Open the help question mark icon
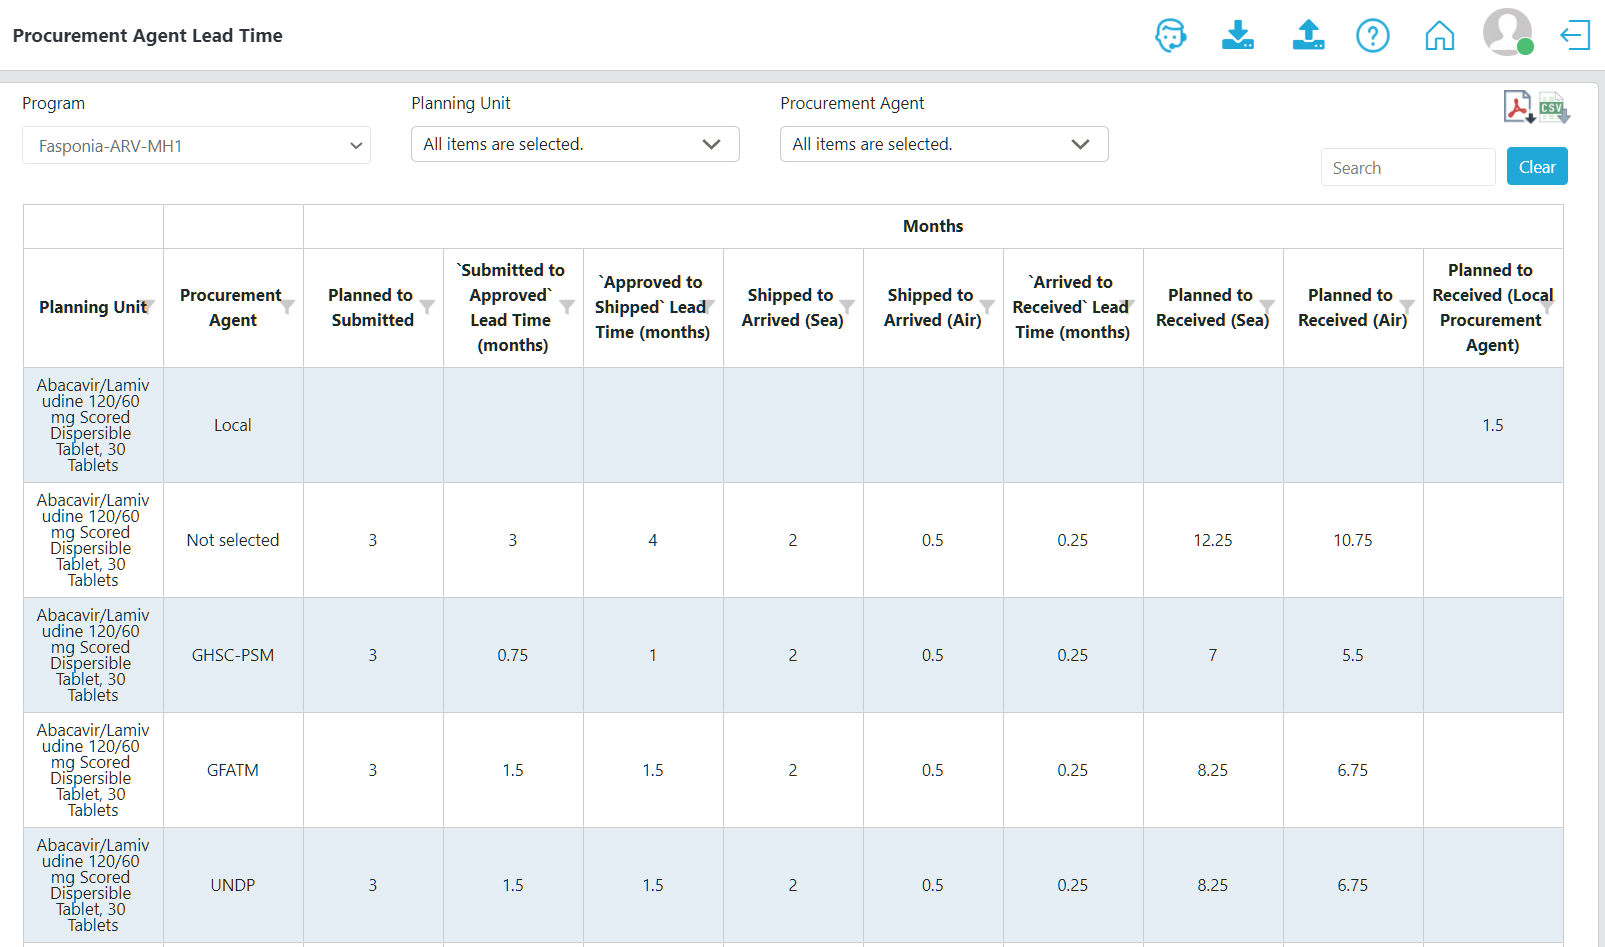The image size is (1605, 947). (1373, 36)
